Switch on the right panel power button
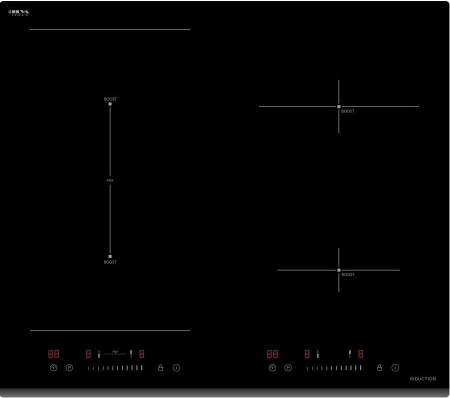This screenshot has width=450, height=398. pyautogui.click(x=395, y=368)
